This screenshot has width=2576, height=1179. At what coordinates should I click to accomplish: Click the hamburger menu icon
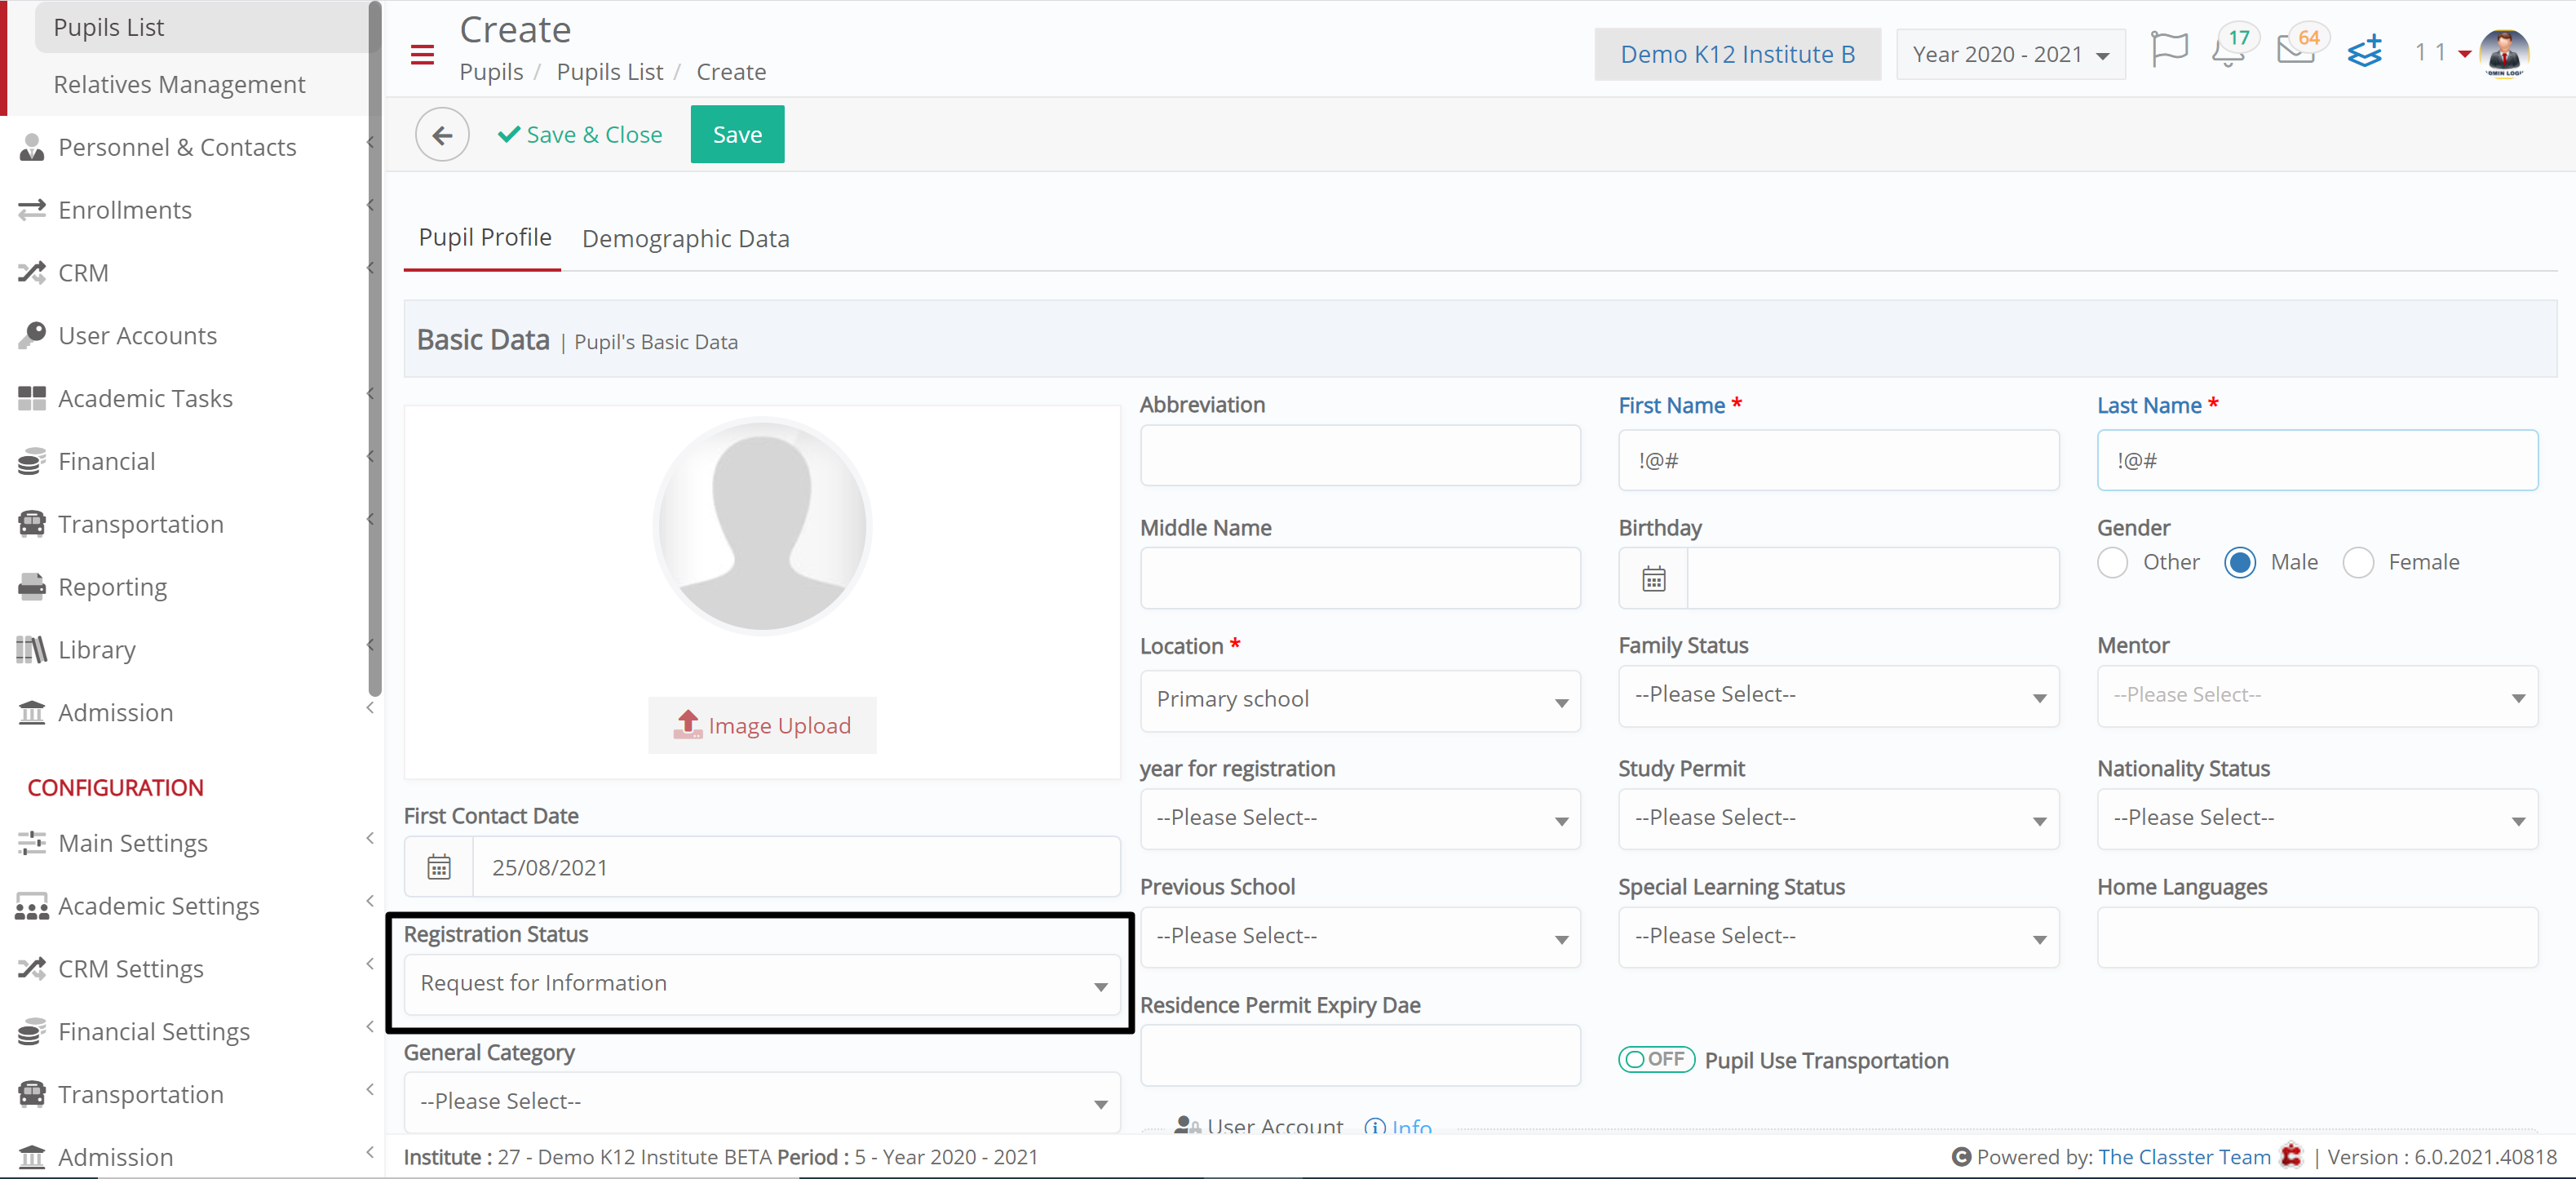pyautogui.click(x=422, y=55)
